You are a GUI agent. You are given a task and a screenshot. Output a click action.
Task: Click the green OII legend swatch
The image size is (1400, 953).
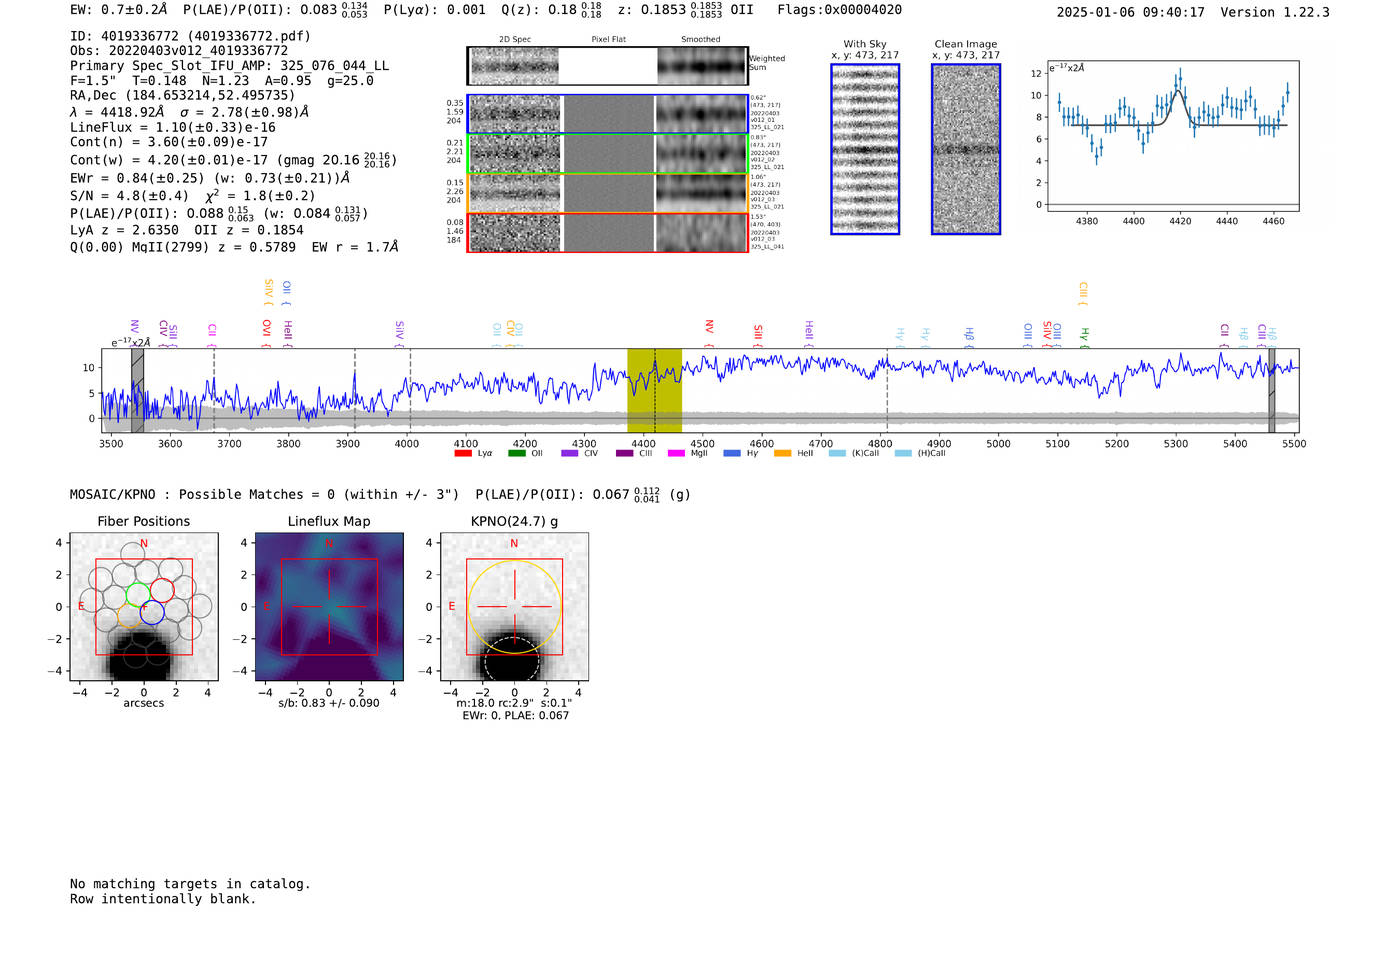pyautogui.click(x=516, y=454)
